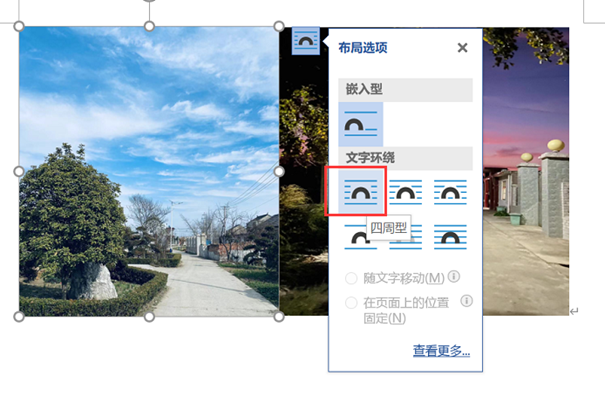Show info for 在页面上的位置固定 option

(x=466, y=301)
